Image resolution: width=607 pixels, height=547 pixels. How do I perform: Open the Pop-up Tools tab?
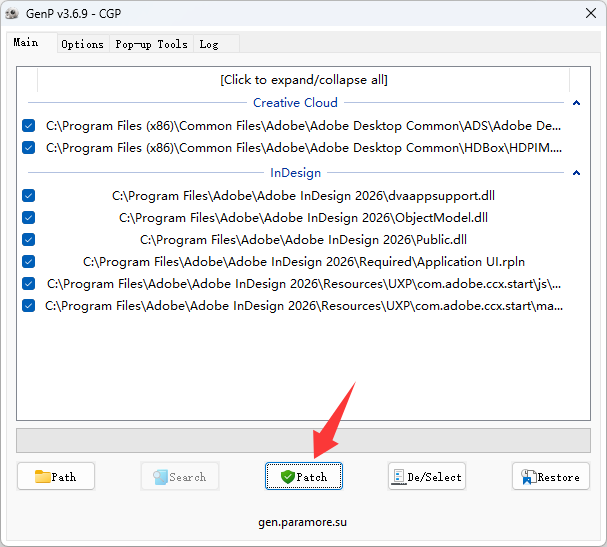[151, 44]
